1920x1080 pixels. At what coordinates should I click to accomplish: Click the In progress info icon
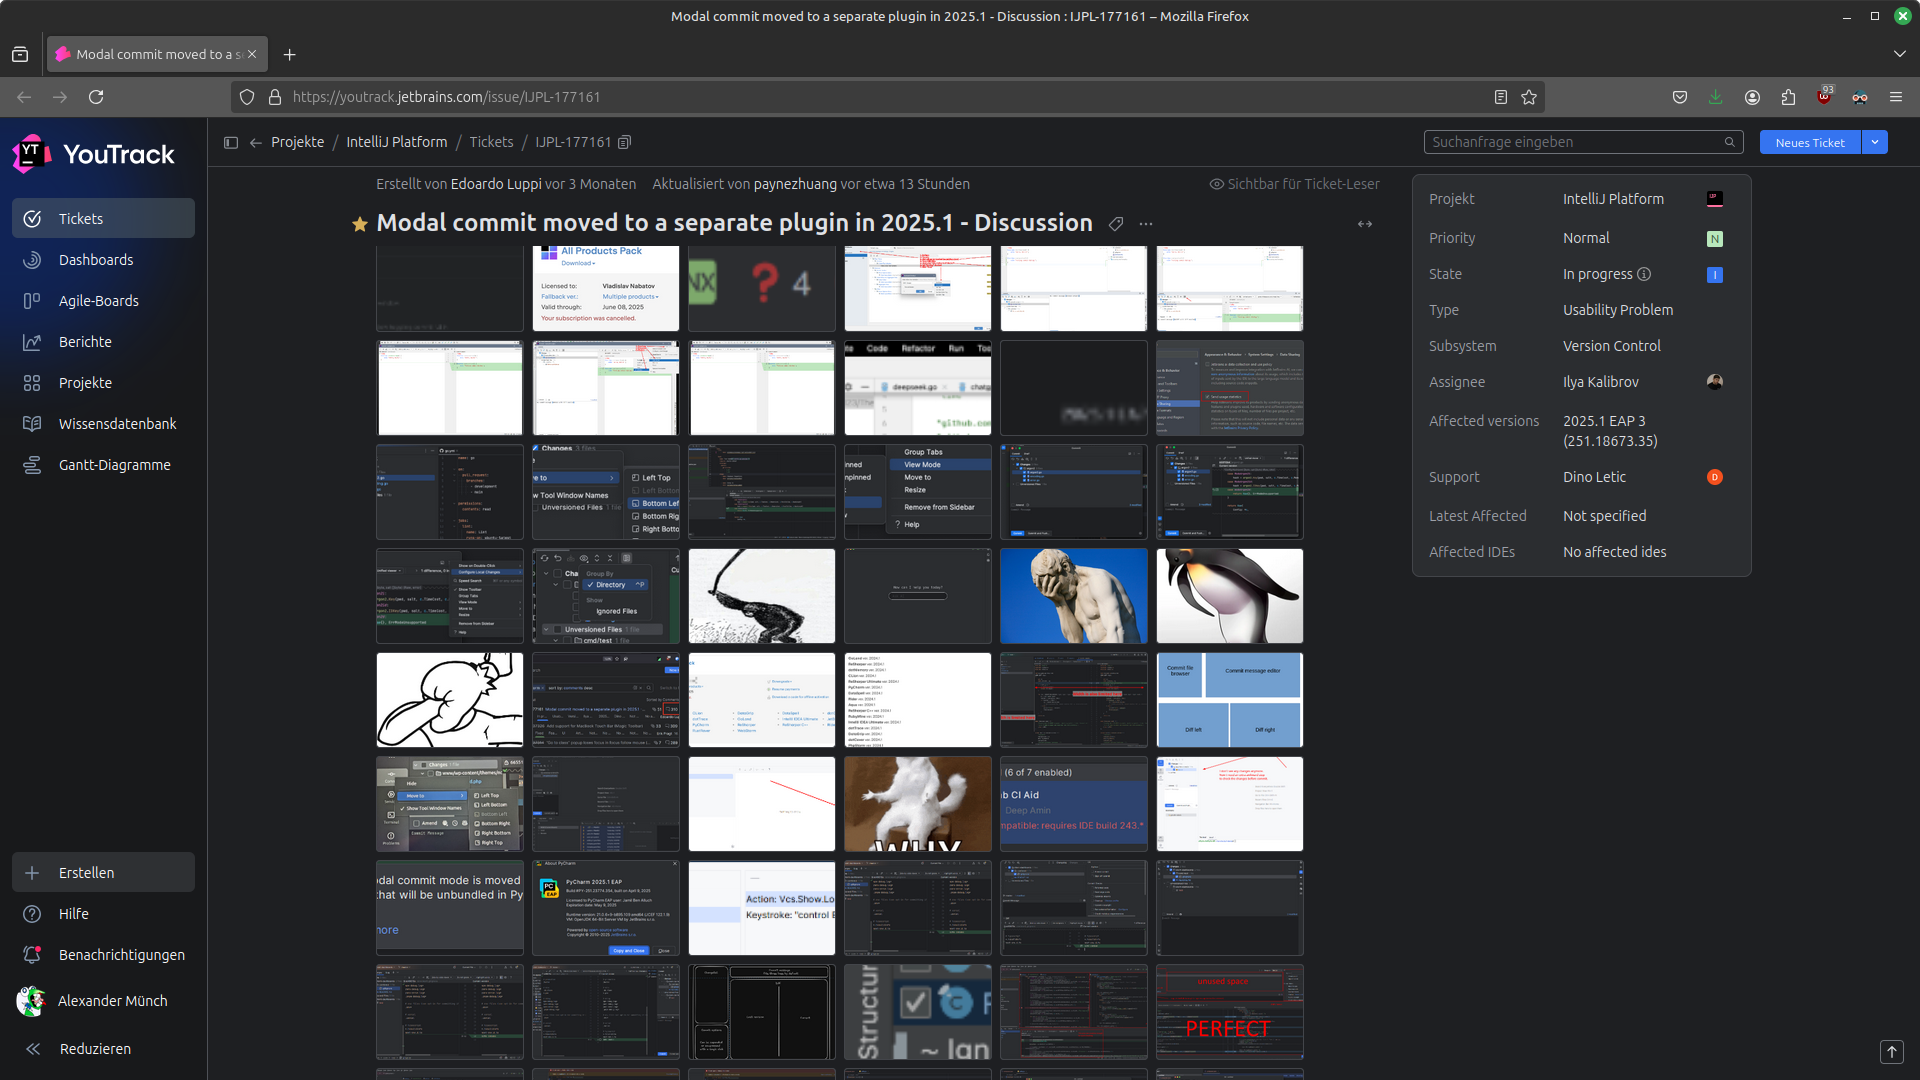1644,274
